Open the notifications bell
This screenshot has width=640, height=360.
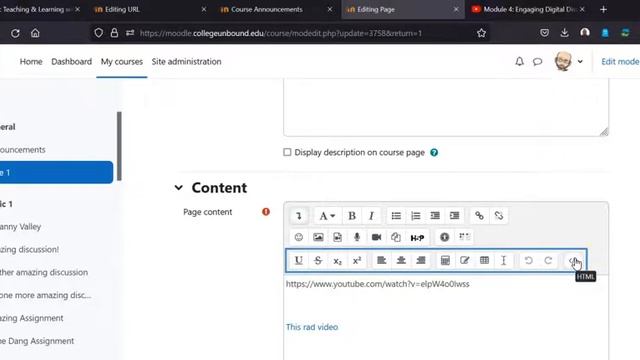(x=519, y=62)
